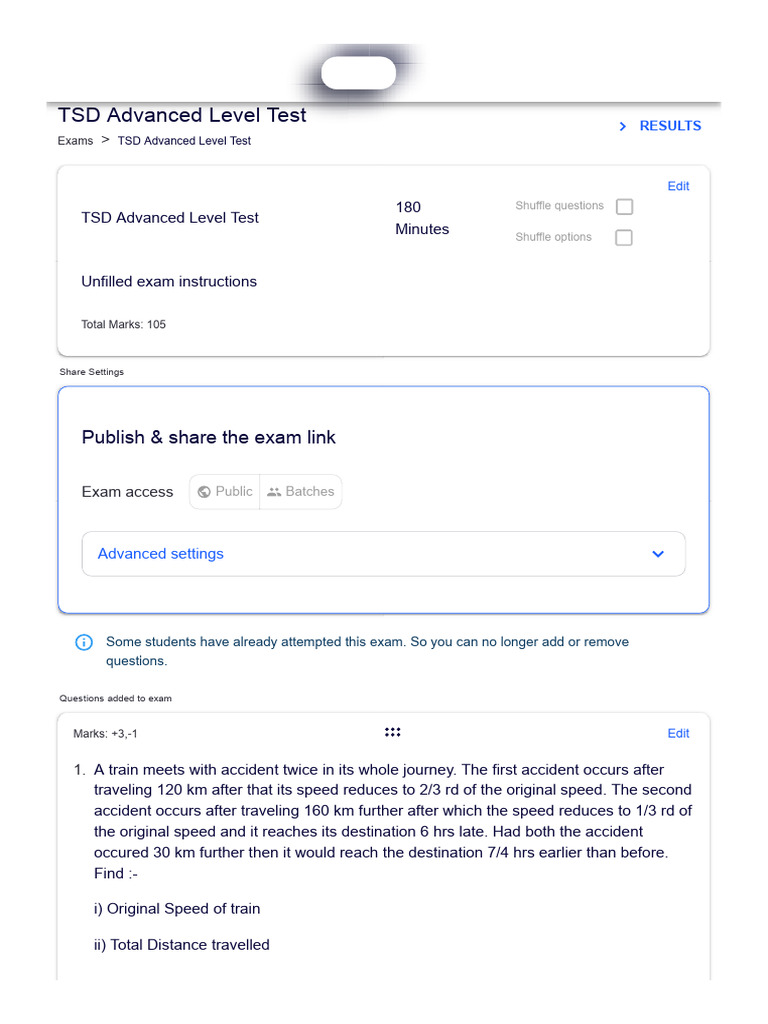Screen dimensions: 768x1024
Task: Click the info icon beside attempted exam notice
Action: pyautogui.click(x=84, y=642)
